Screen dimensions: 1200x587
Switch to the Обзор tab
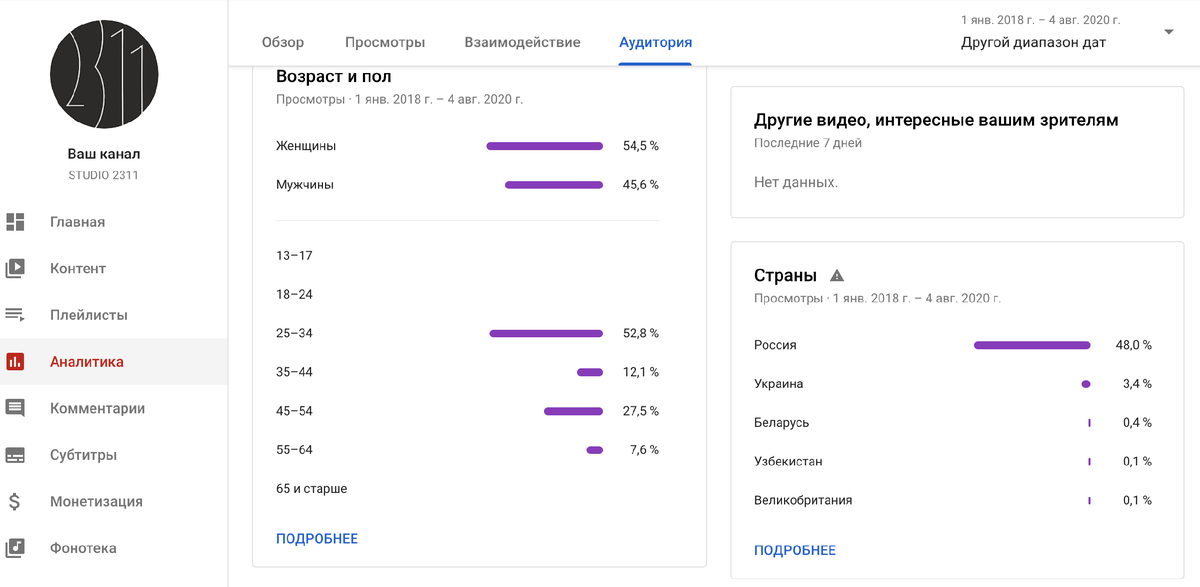(283, 42)
